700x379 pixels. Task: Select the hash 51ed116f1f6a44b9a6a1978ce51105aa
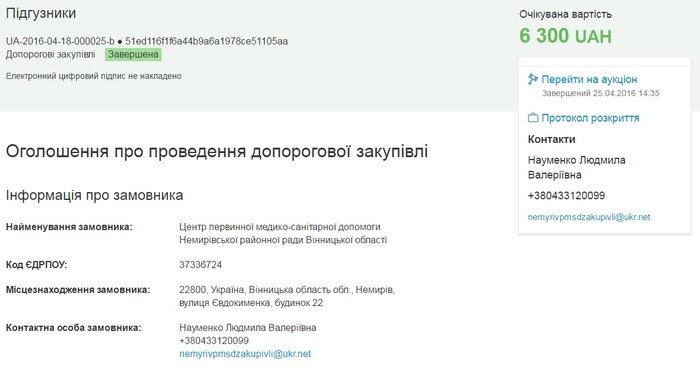[206, 41]
